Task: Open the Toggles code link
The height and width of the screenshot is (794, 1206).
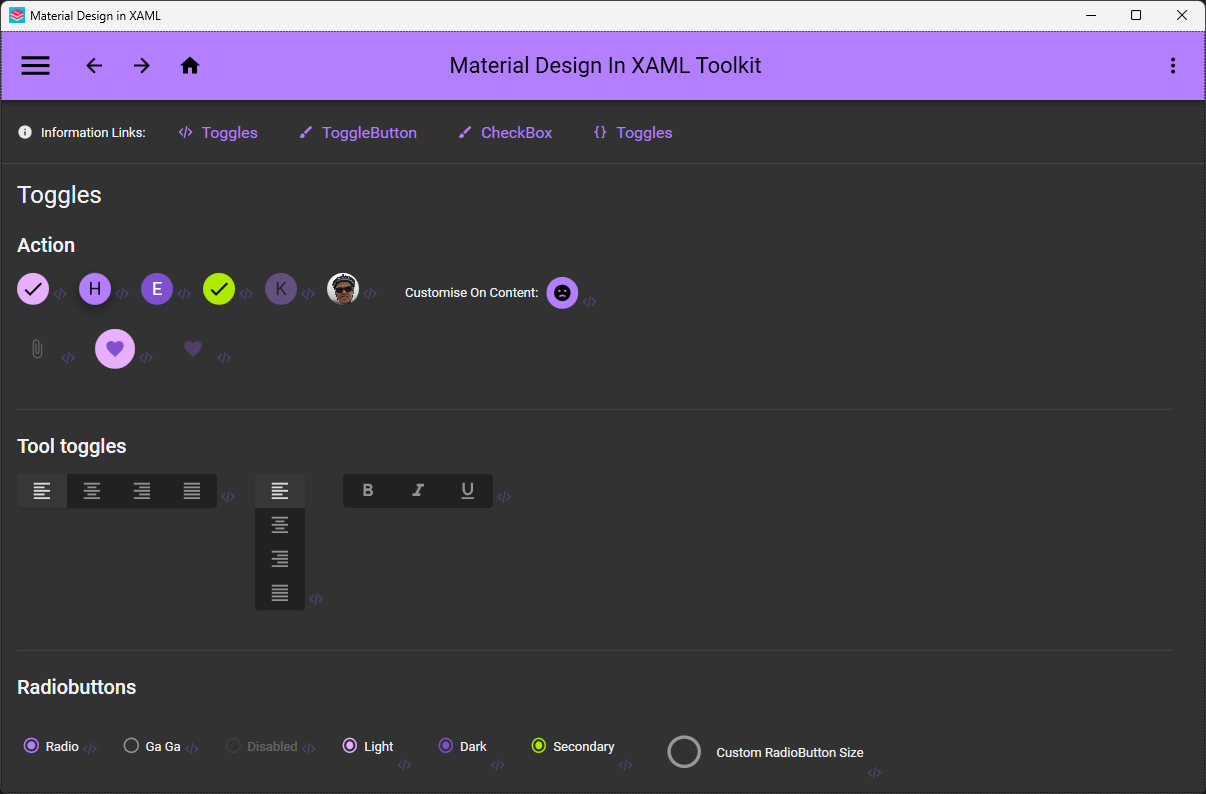Action: (218, 132)
